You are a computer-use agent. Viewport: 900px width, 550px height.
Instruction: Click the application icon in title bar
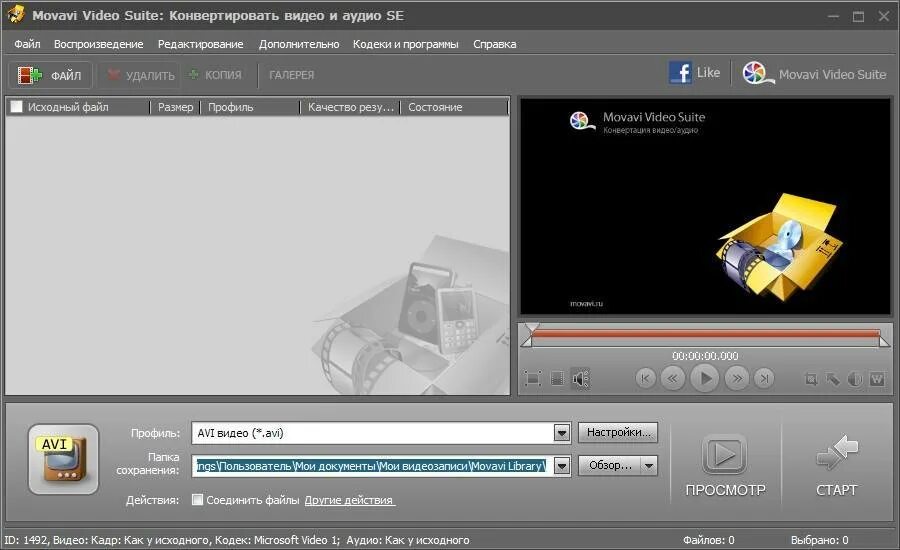16,14
